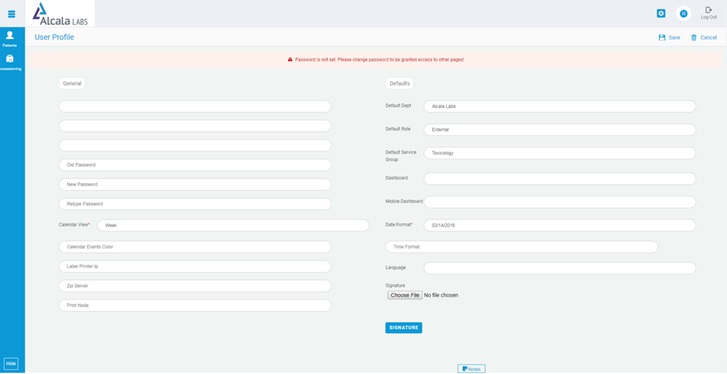This screenshot has width=727, height=374.
Task: Open the hamburger menu icon
Action: pos(12,14)
